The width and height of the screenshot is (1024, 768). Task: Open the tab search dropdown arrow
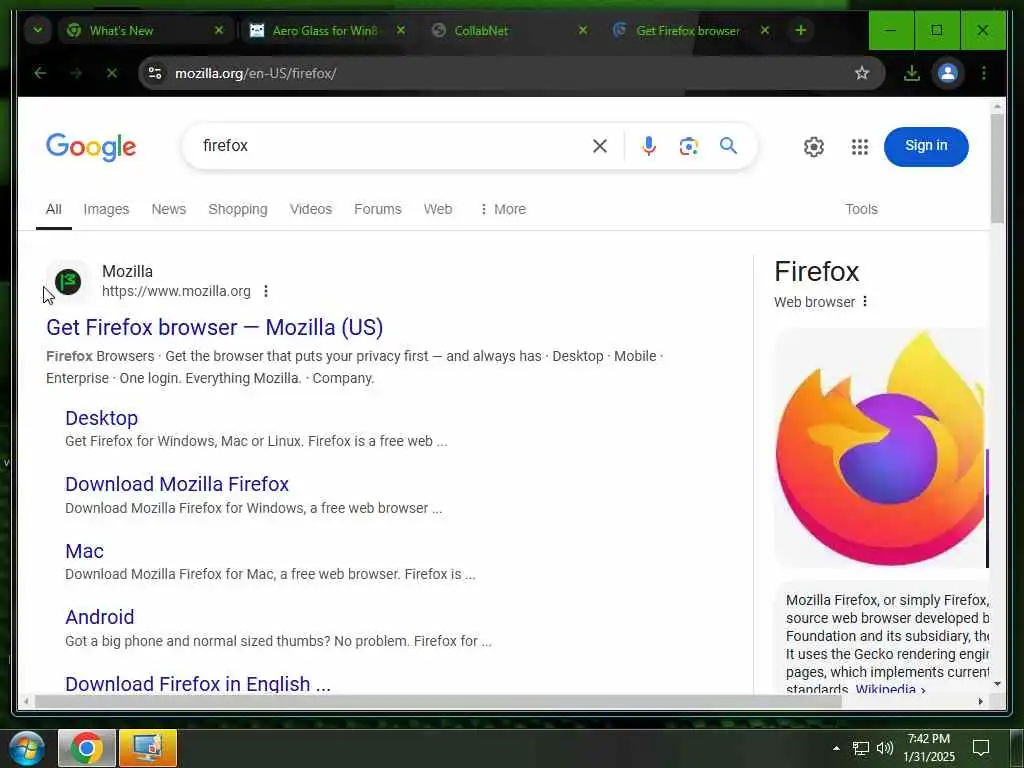point(38,31)
